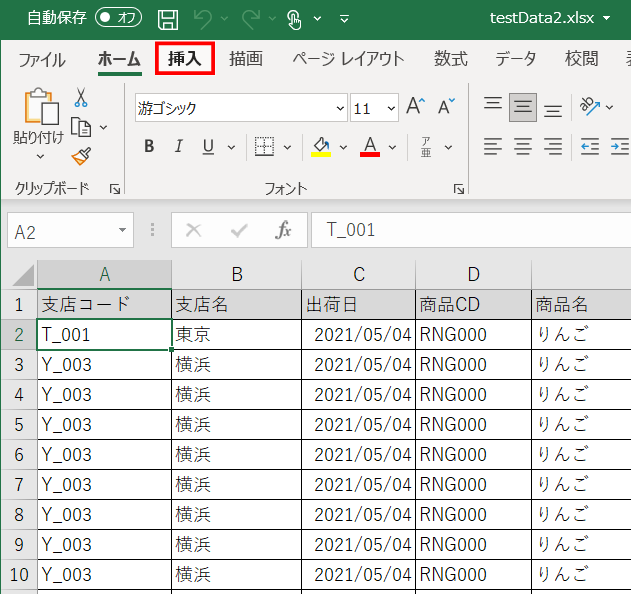
Task: Select cell B2 containing 東京
Action: [x=236, y=335]
